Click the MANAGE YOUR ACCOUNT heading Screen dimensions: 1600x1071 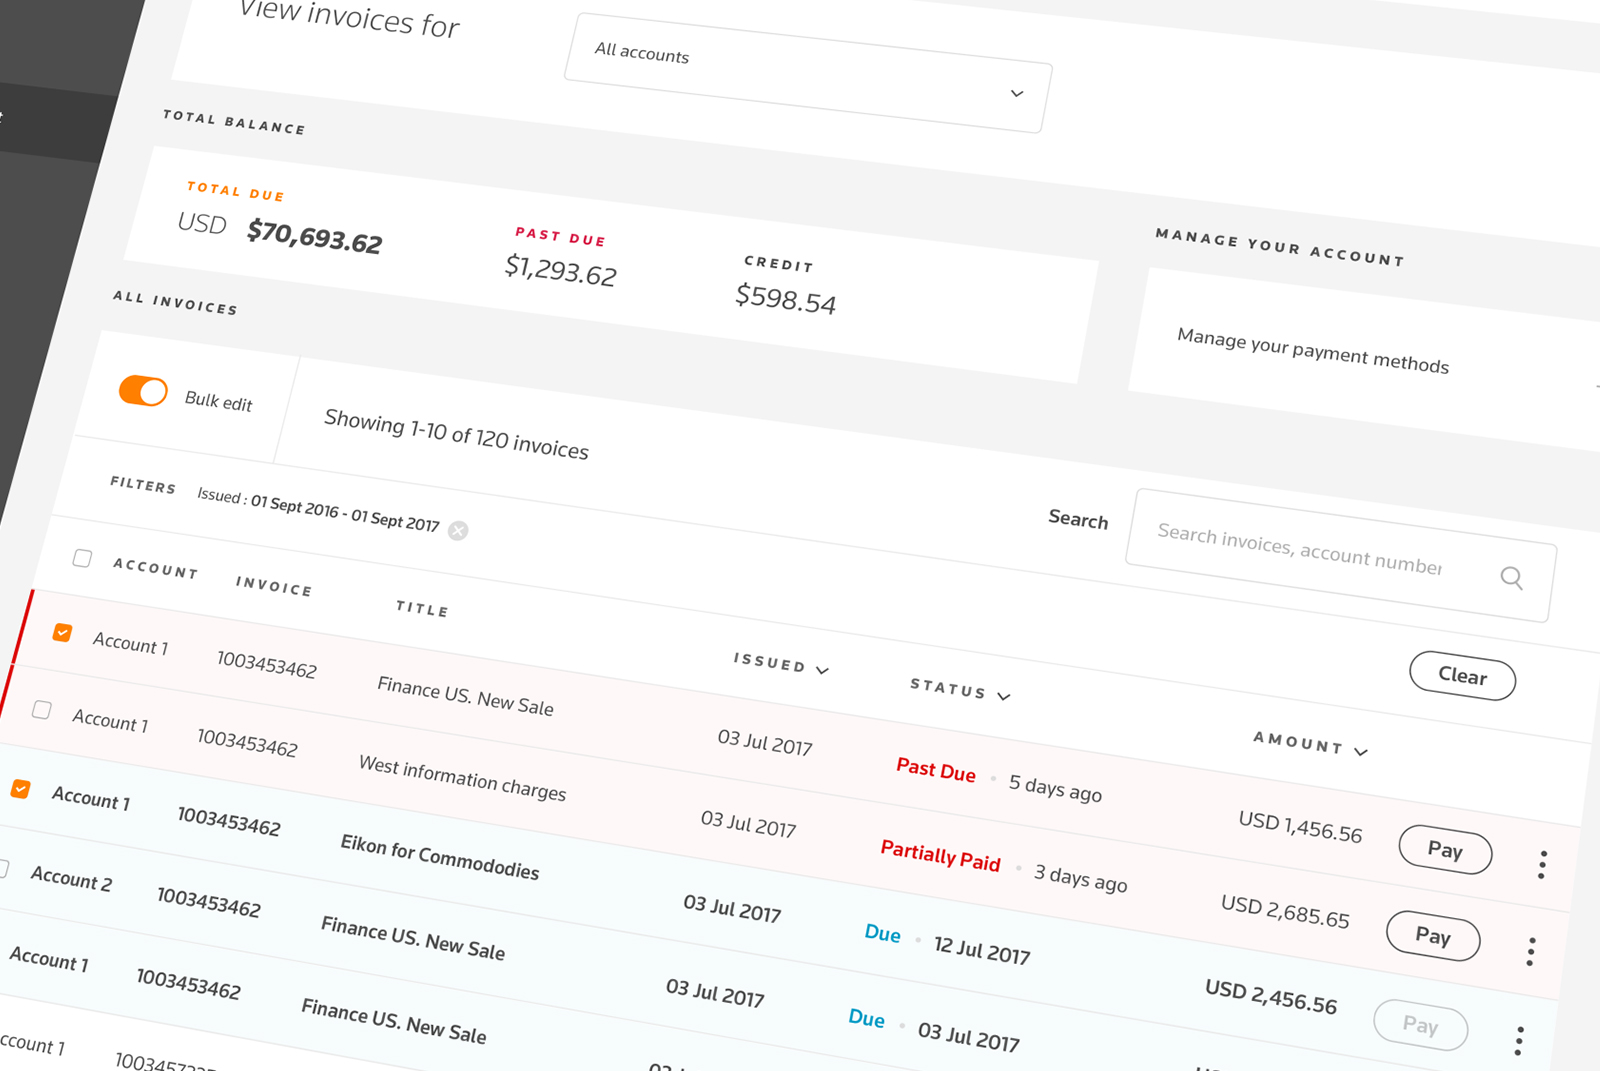(1279, 247)
